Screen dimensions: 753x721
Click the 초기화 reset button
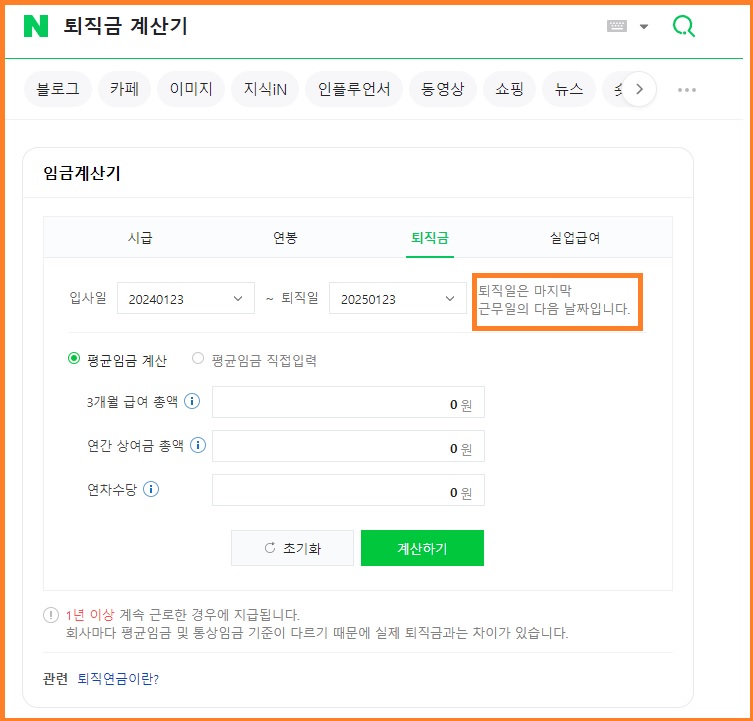pyautogui.click(x=292, y=548)
